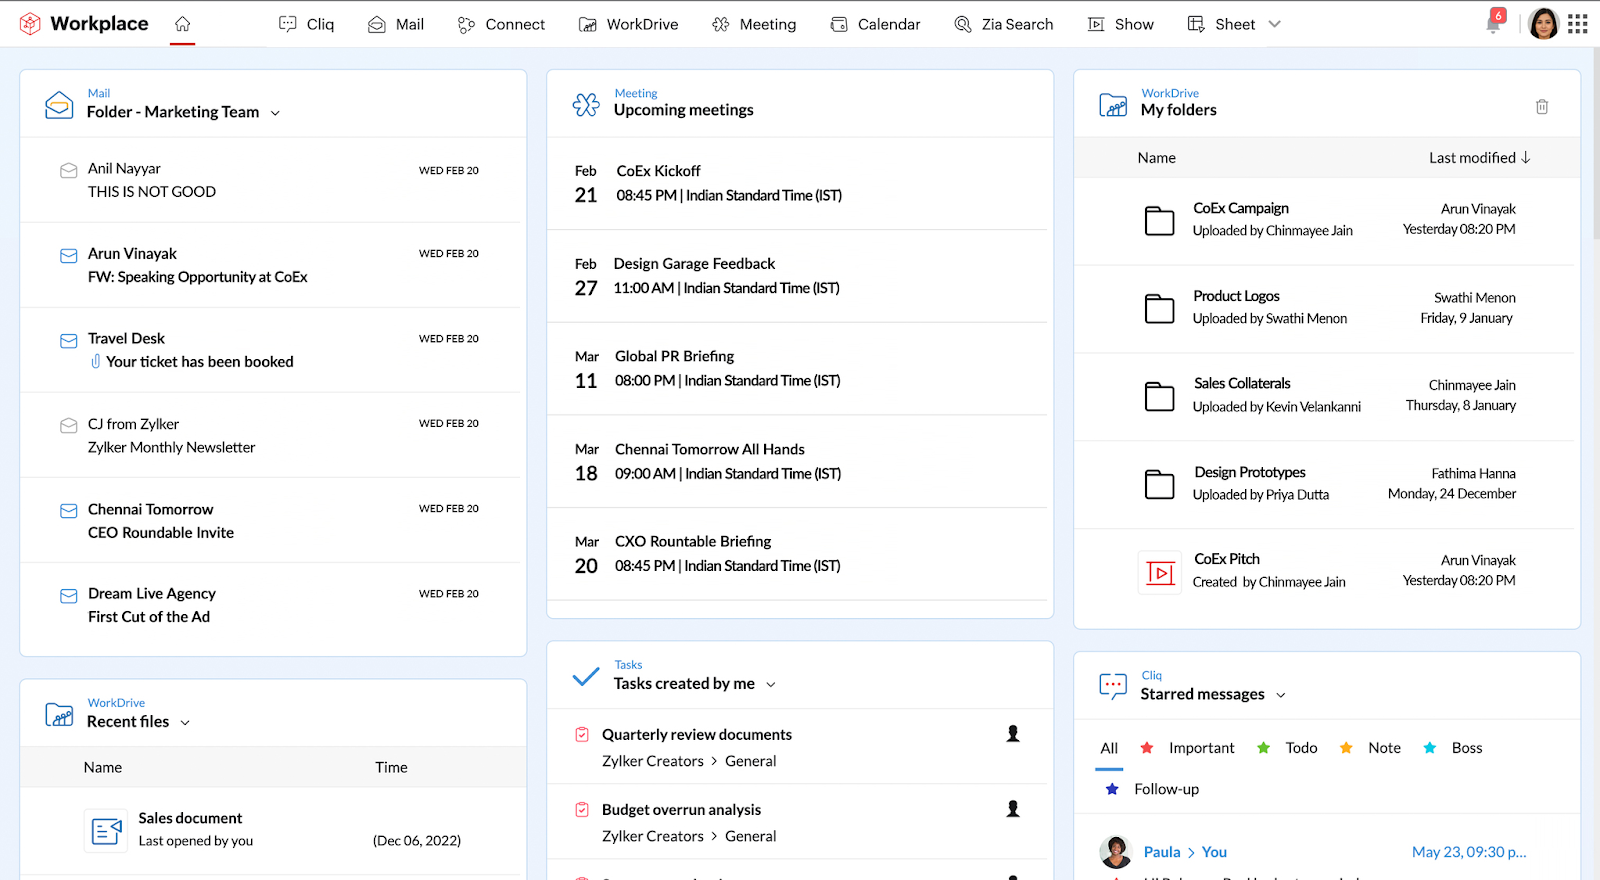Sort by Last modified column
The image size is (1600, 880).
[x=1479, y=158]
